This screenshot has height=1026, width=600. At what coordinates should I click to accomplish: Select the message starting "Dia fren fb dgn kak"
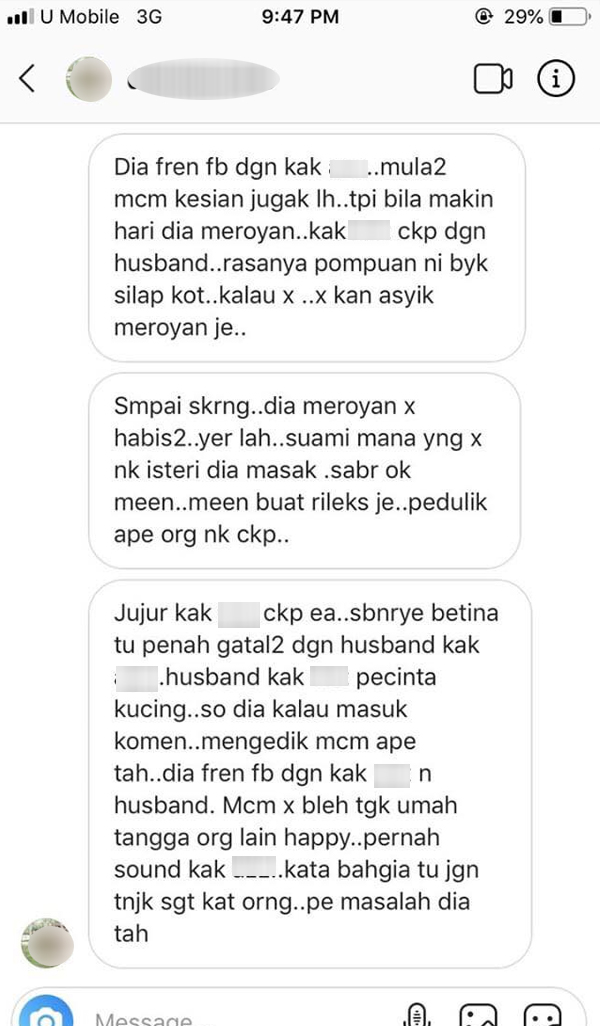click(x=307, y=247)
